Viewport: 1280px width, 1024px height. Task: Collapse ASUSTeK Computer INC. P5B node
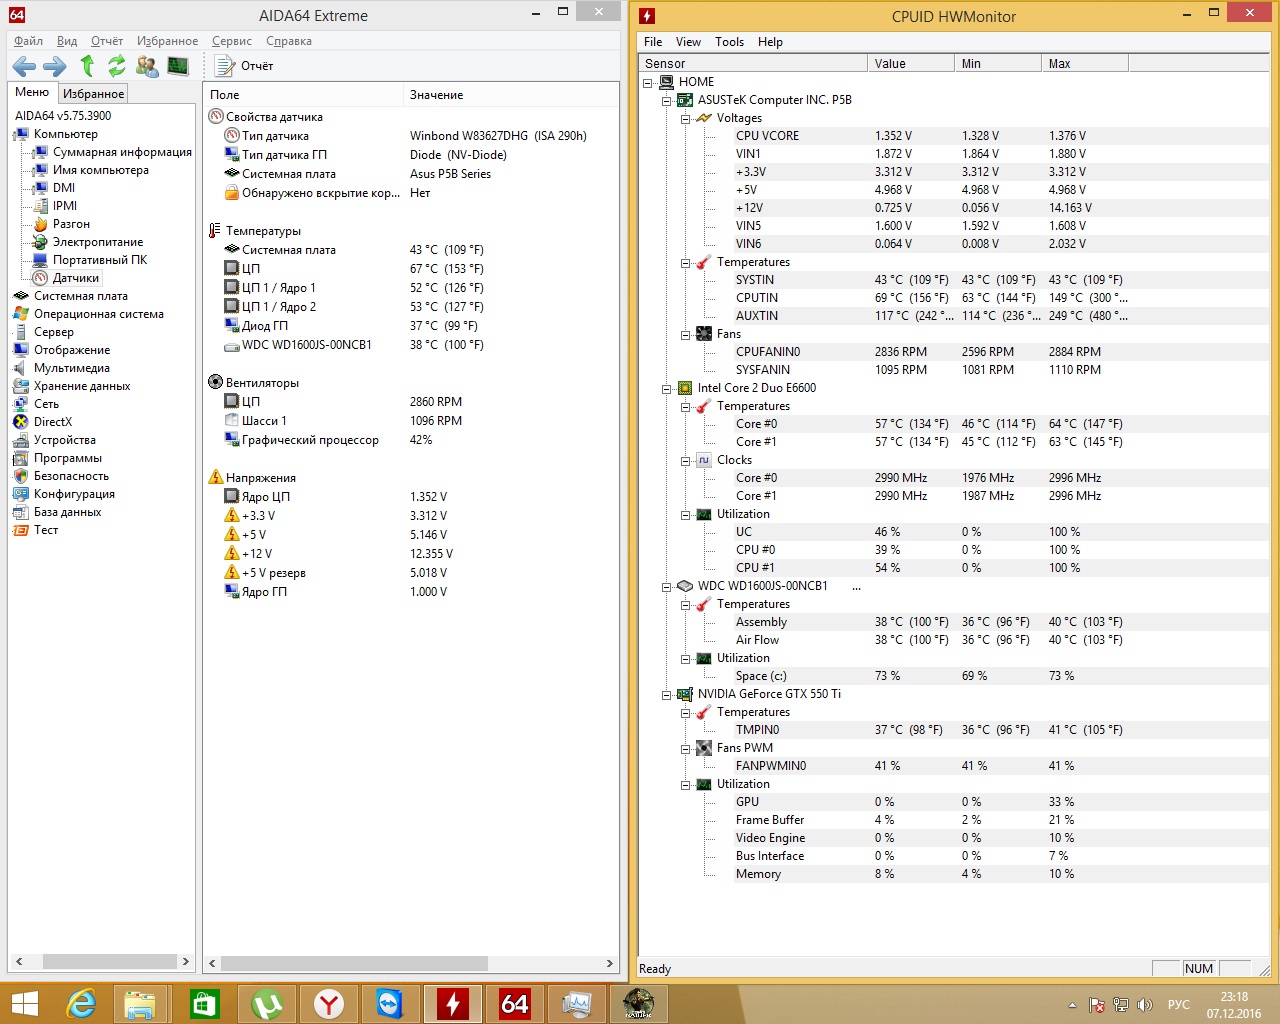pyautogui.click(x=667, y=100)
